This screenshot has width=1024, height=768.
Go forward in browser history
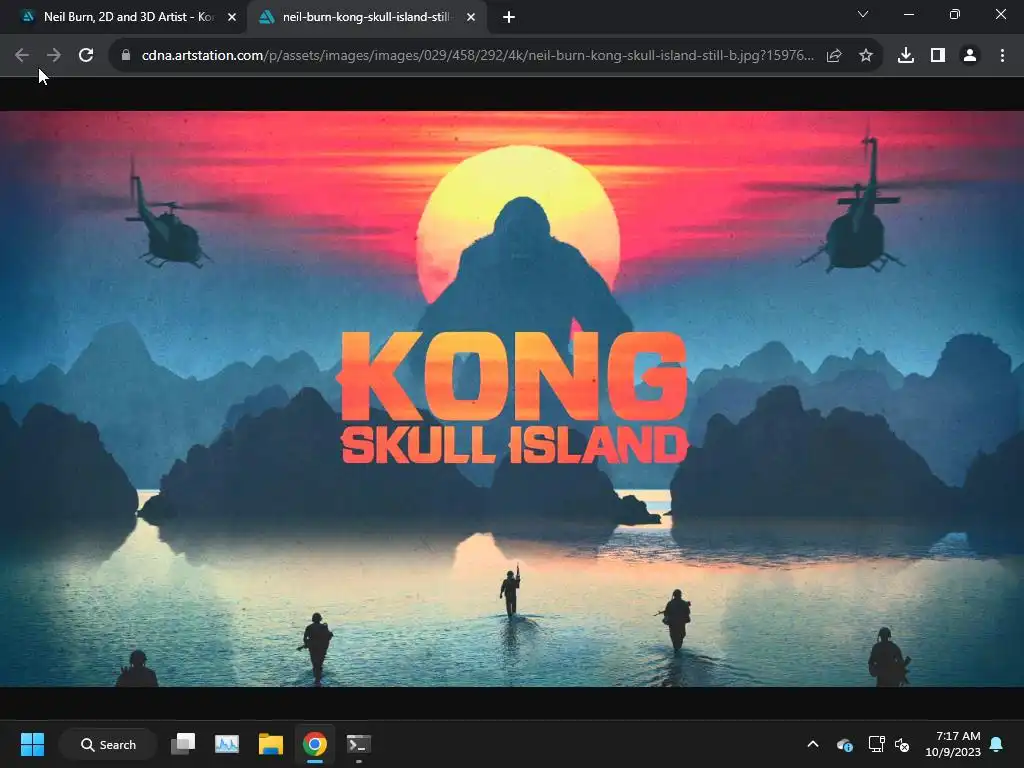pyautogui.click(x=54, y=56)
